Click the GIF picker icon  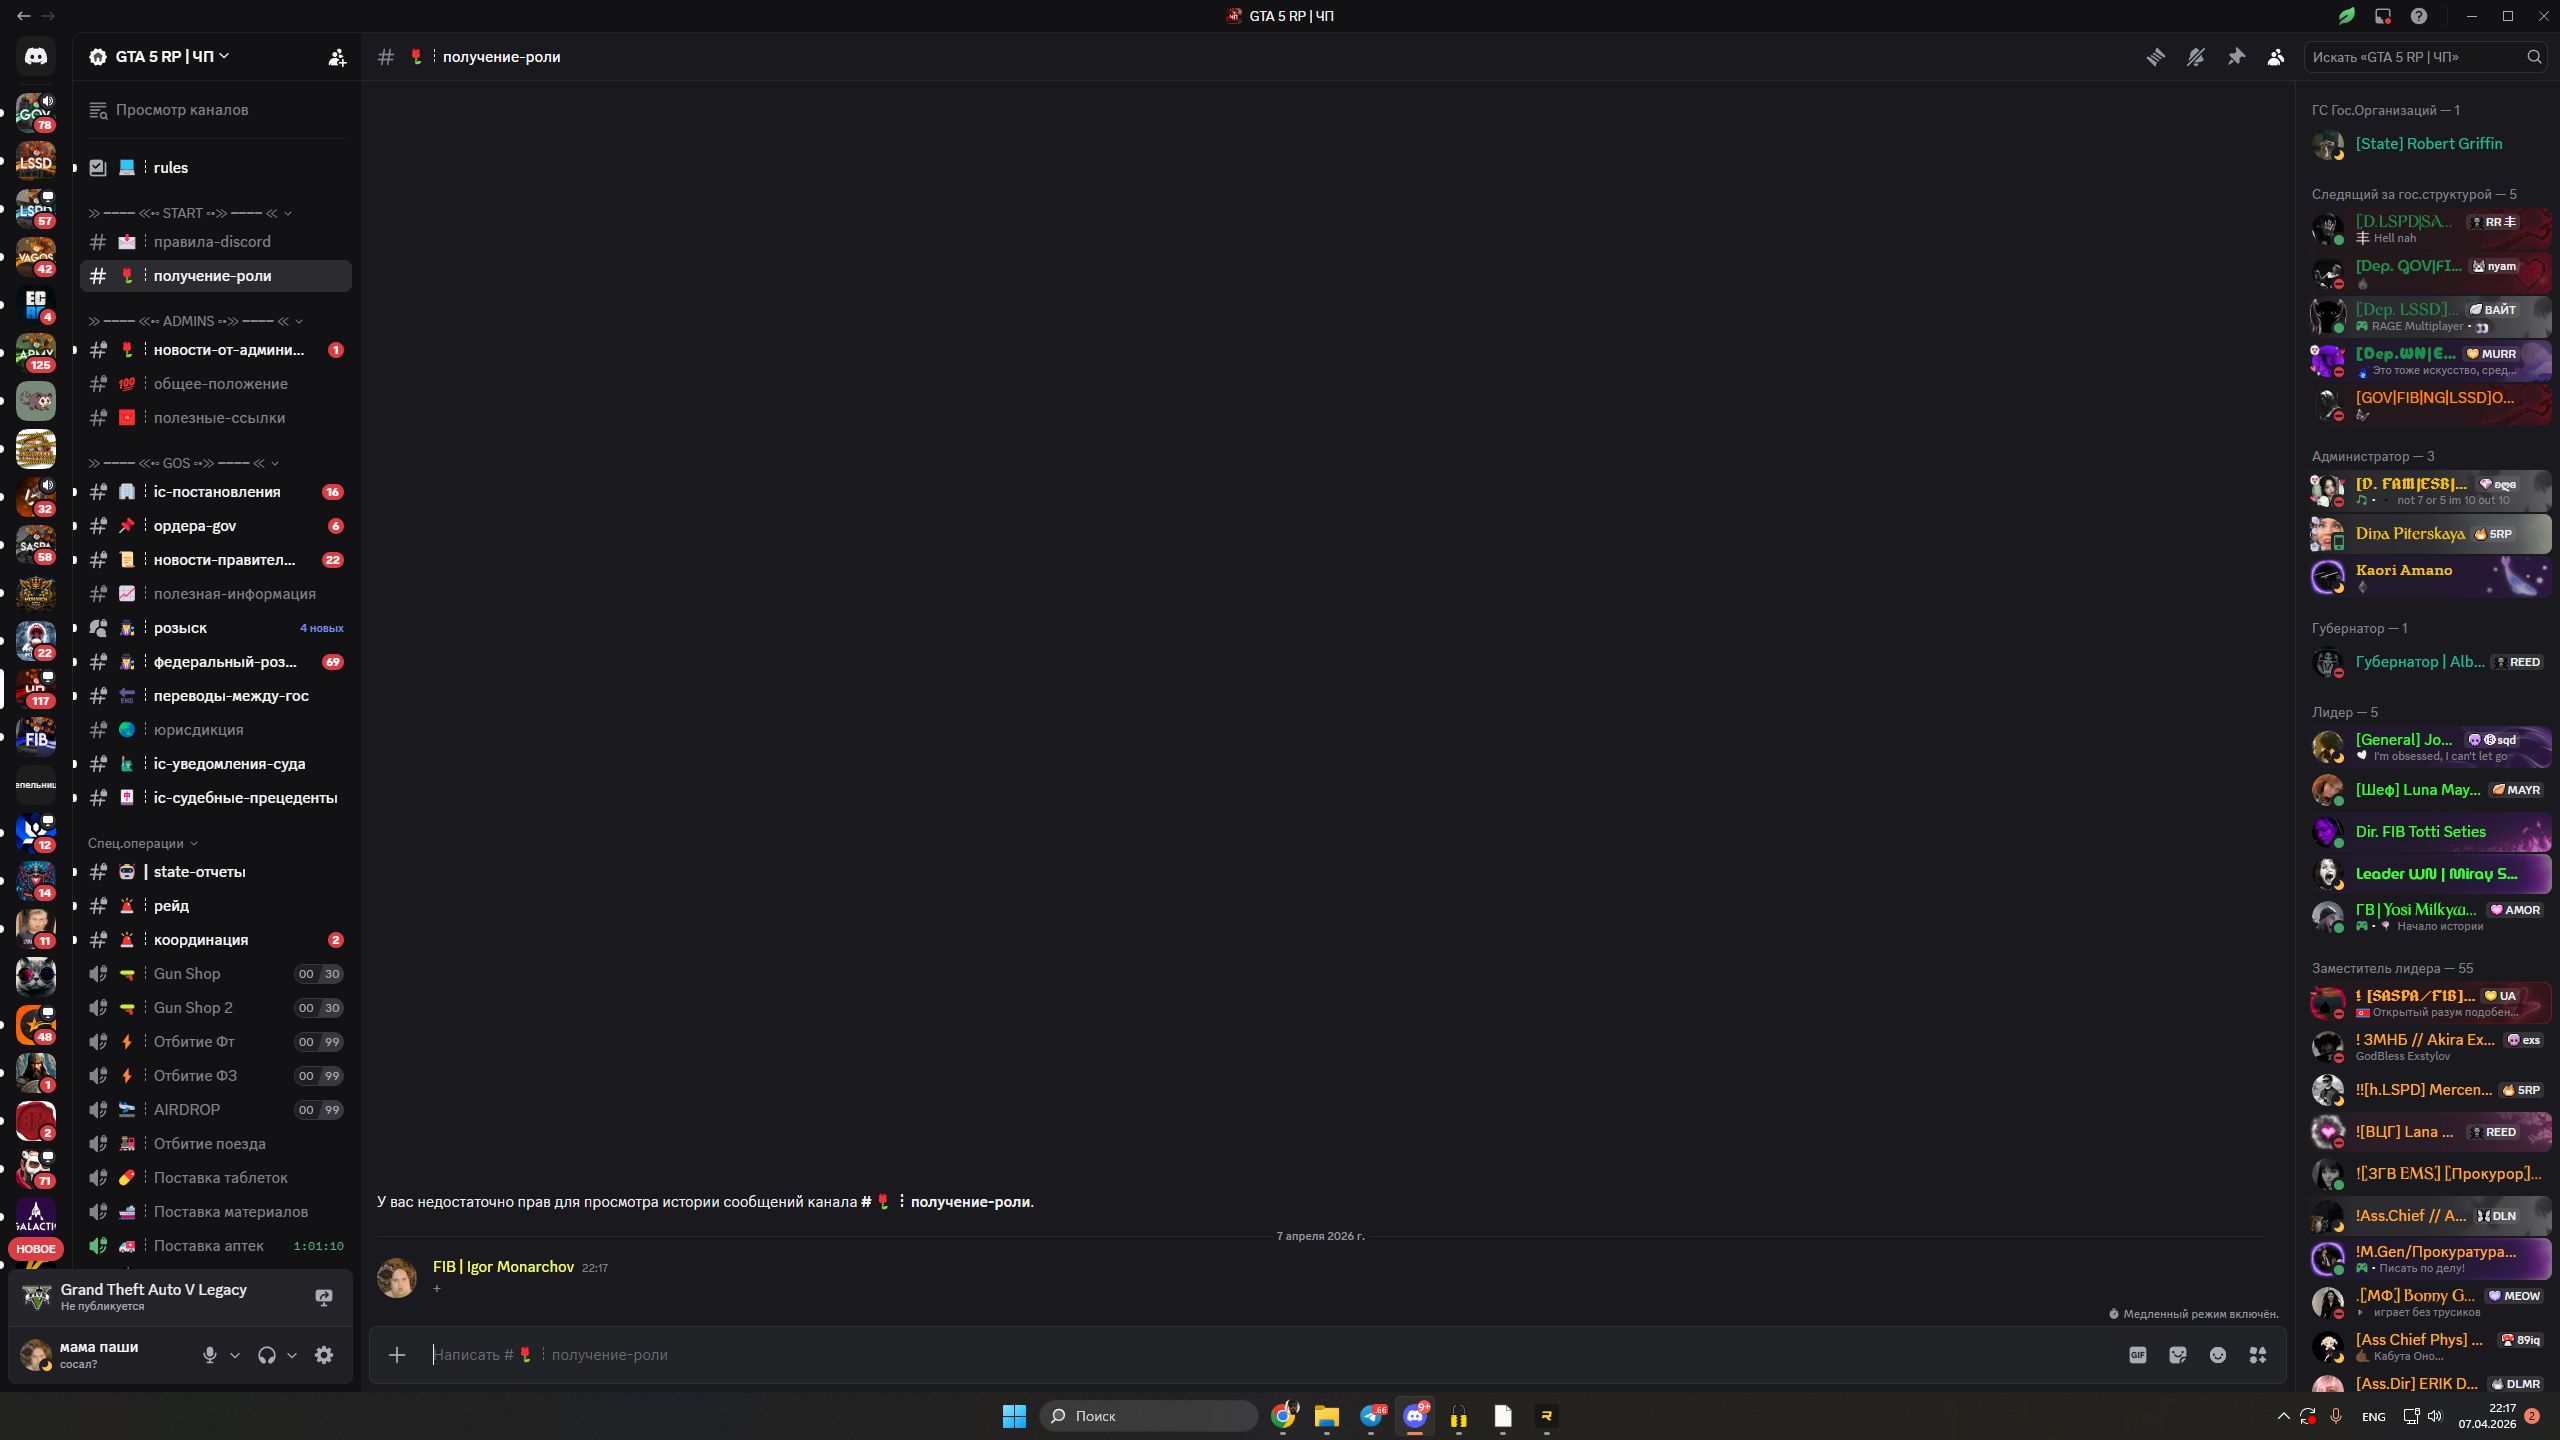(2137, 1355)
